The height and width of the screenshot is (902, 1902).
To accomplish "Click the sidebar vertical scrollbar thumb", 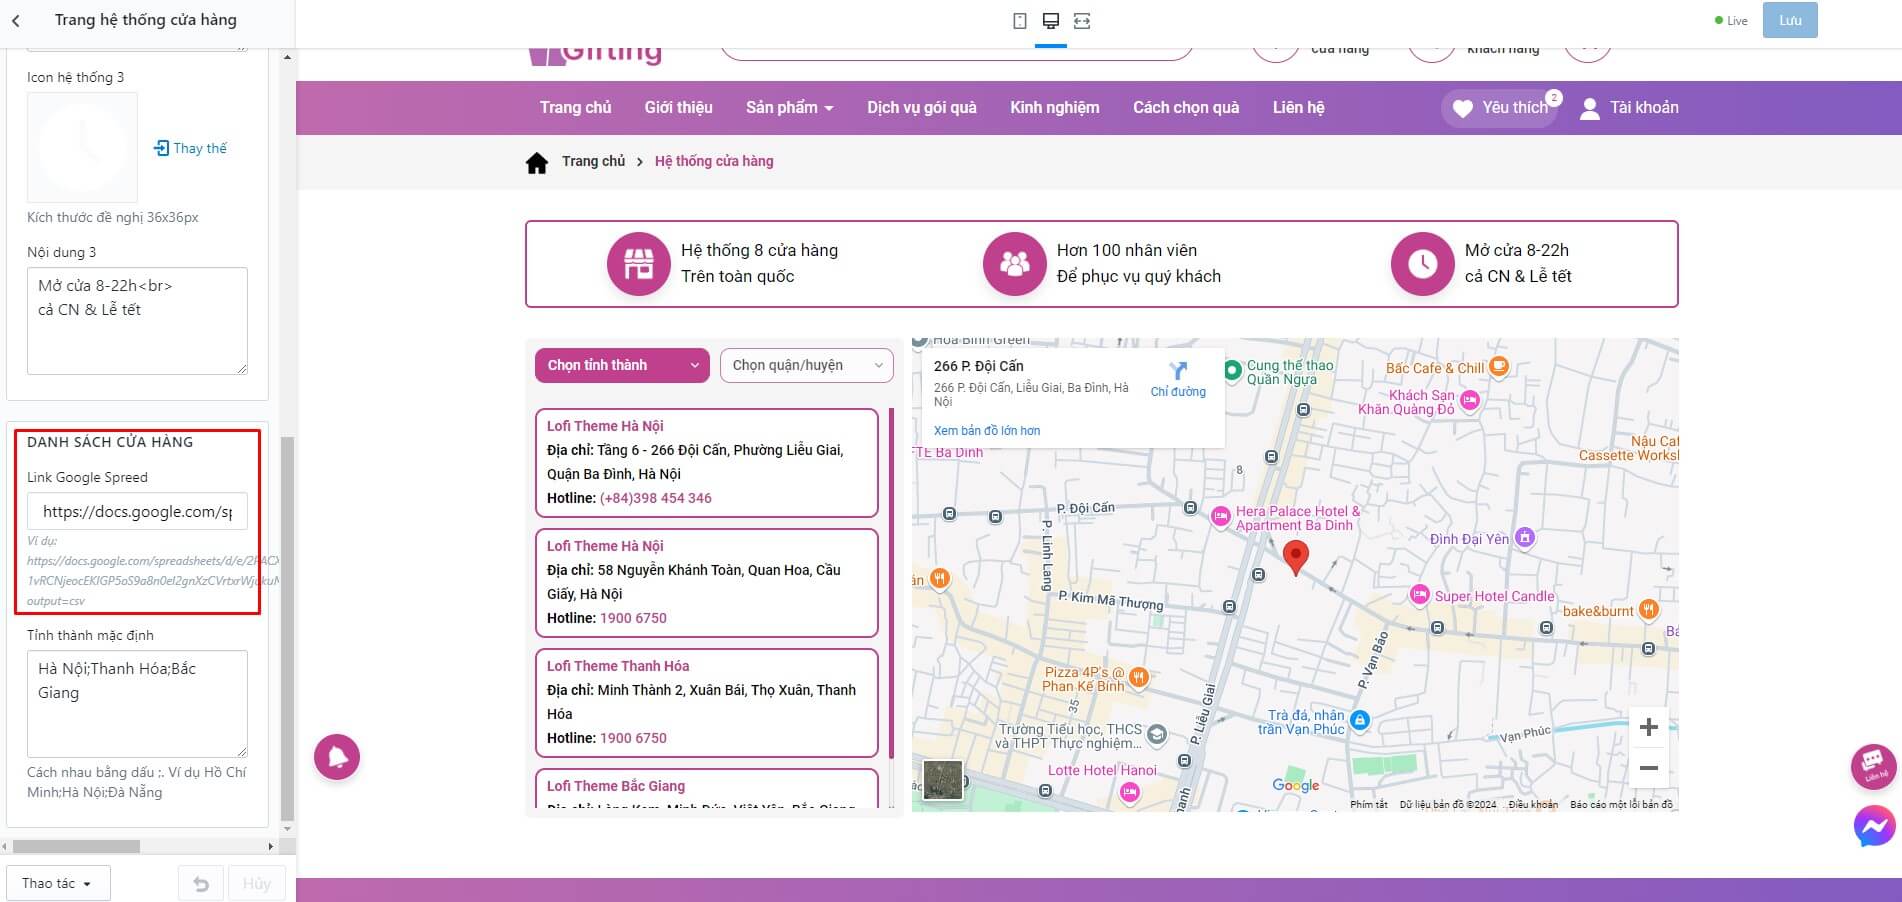I will point(288,628).
